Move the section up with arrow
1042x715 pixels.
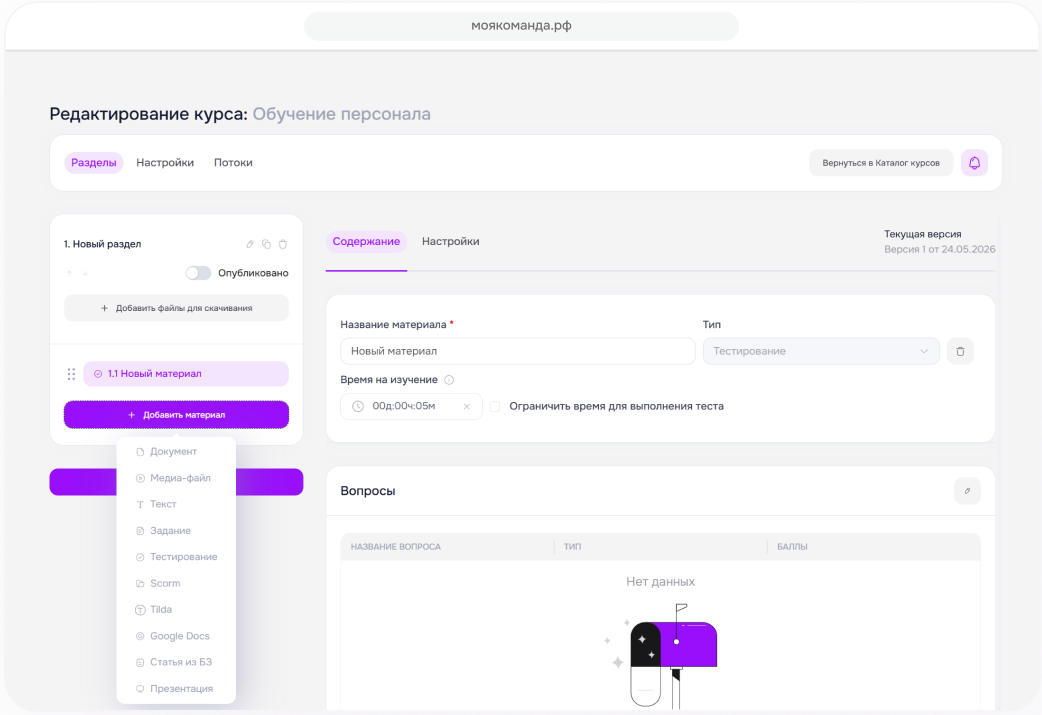tap(69, 273)
